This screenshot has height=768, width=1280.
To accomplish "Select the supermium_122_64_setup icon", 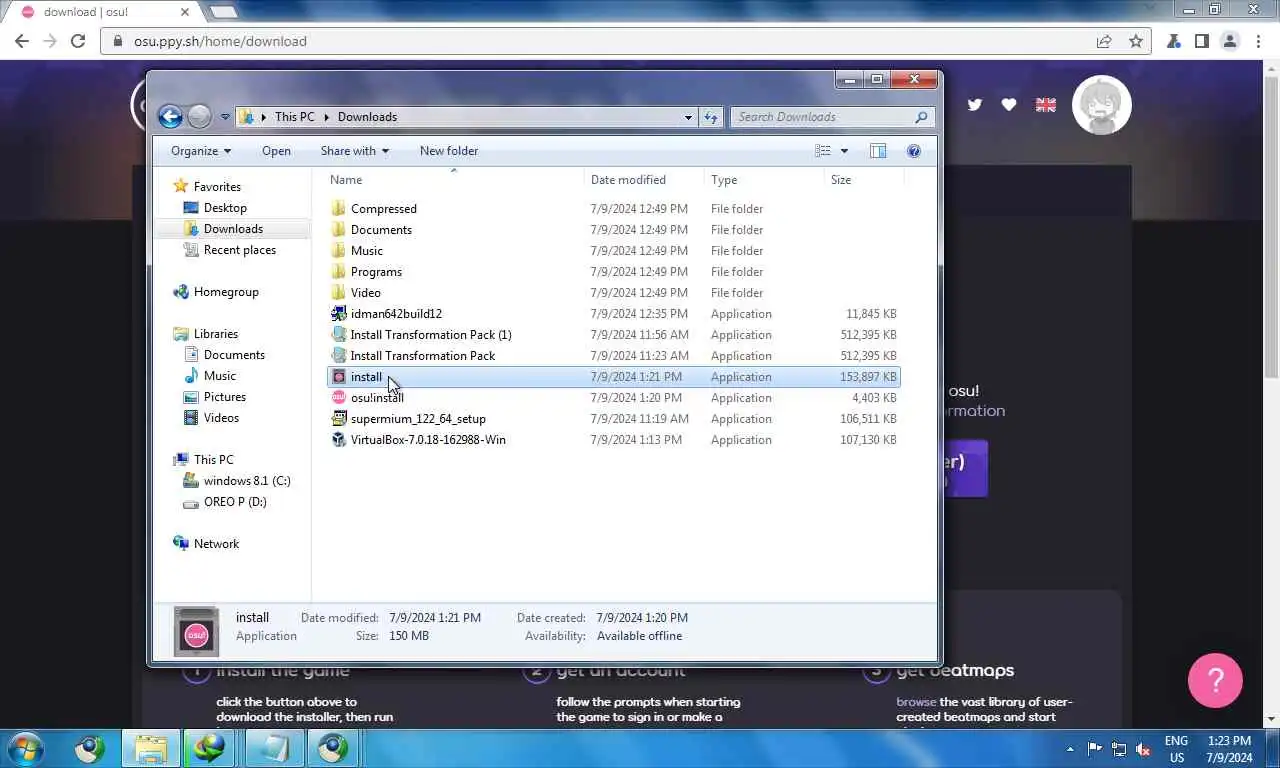I will [x=339, y=419].
